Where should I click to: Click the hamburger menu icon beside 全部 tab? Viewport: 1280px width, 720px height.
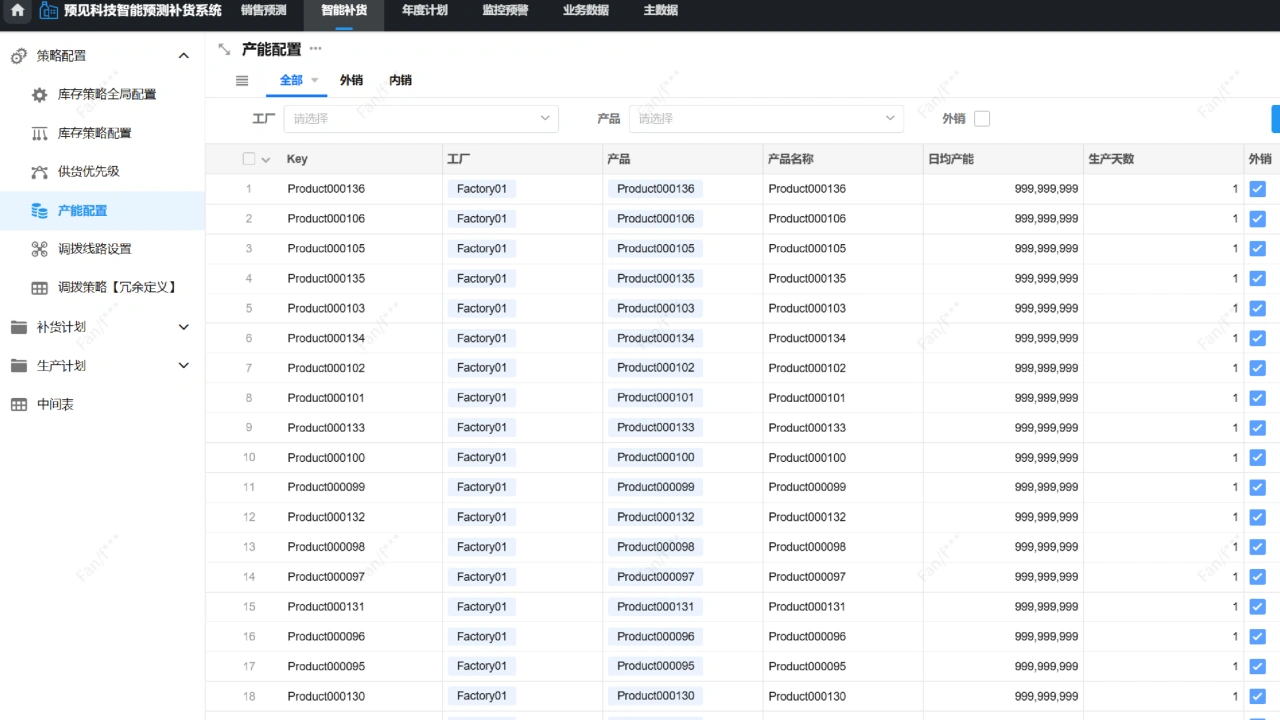coord(242,81)
